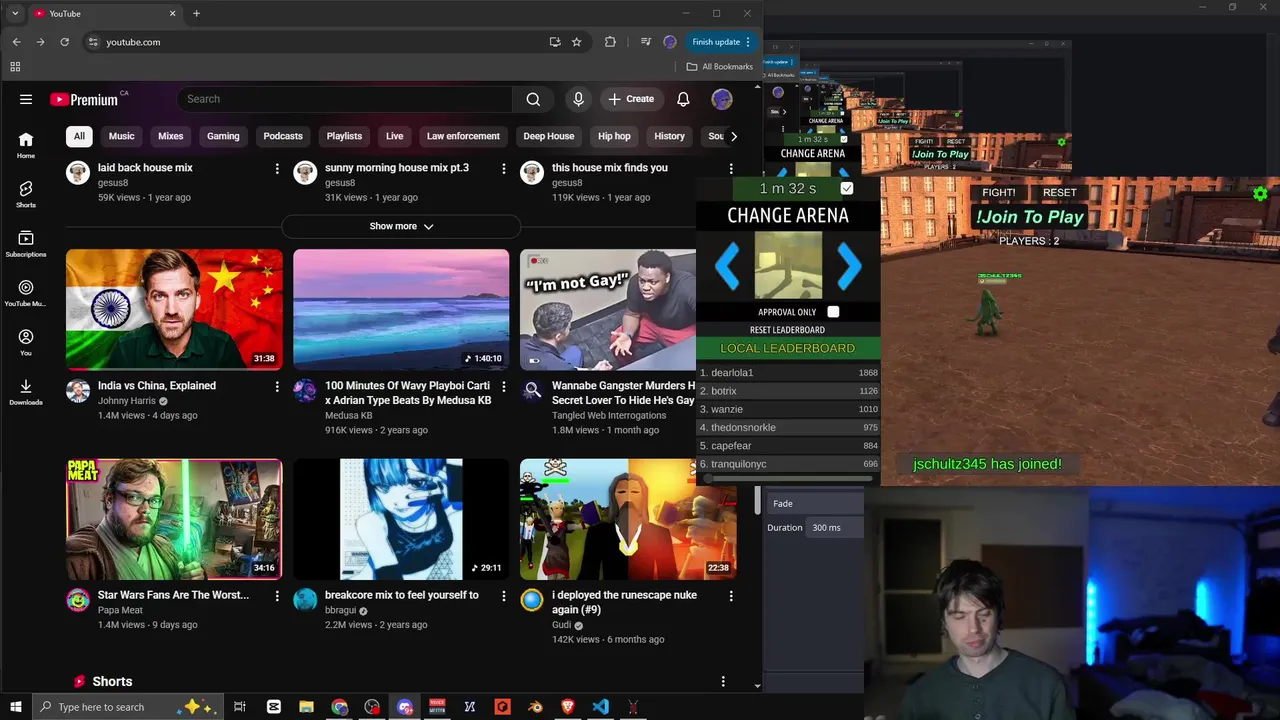1280x720 pixels.
Task: Open Chrome media controls icon
Action: (646, 42)
